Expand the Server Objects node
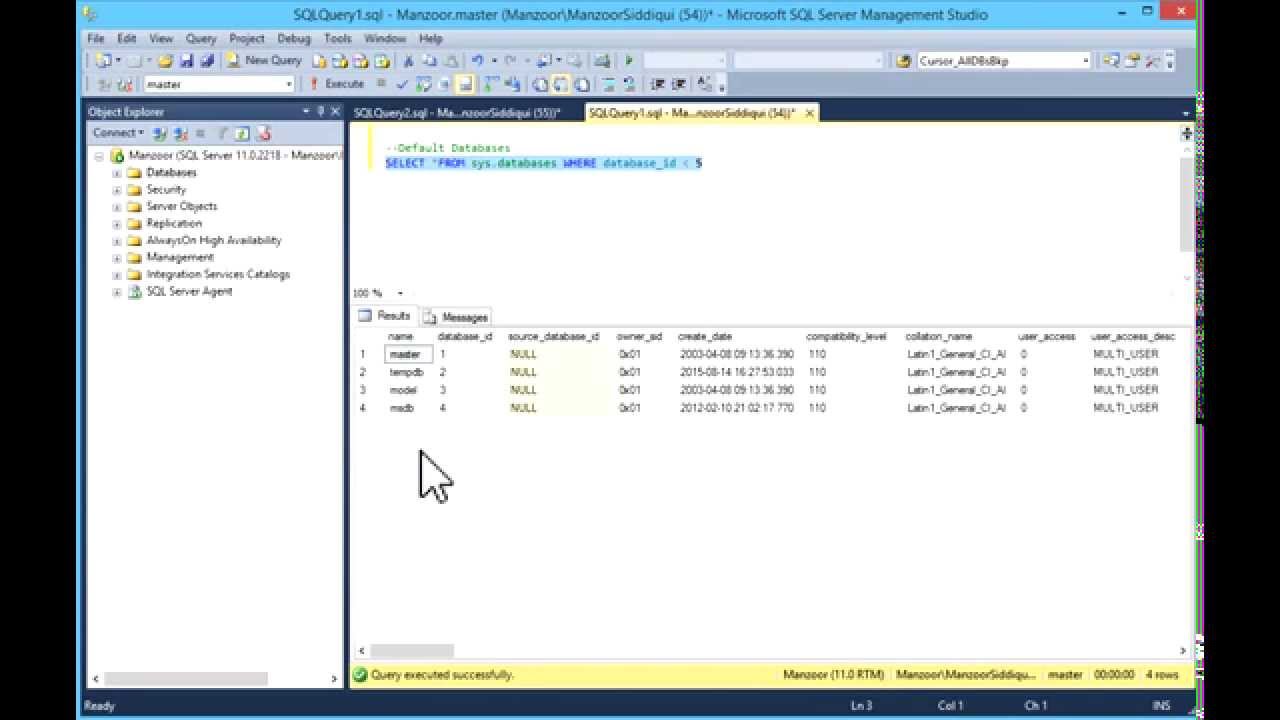This screenshot has width=1280, height=720. pos(117,207)
